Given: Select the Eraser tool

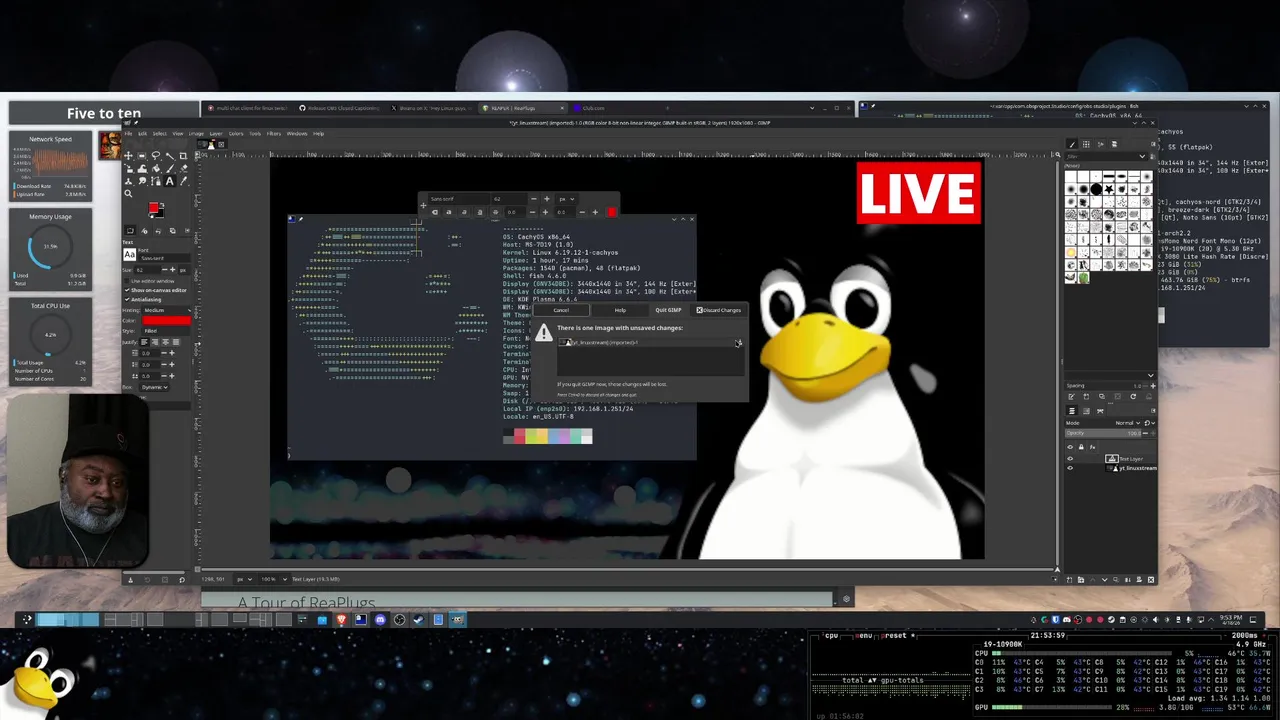Looking at the screenshot, I should pos(184,168).
